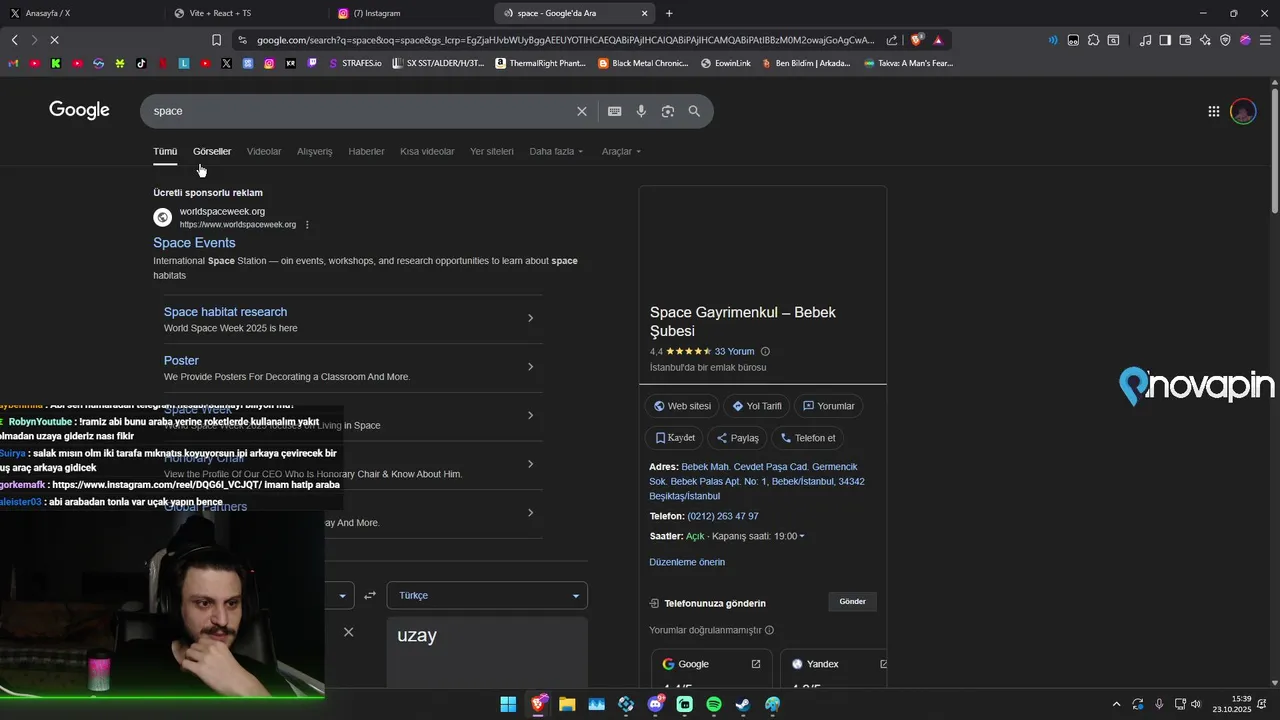Open the Space Events ad link
Image resolution: width=1280 pixels, height=720 pixels.
[x=194, y=243]
